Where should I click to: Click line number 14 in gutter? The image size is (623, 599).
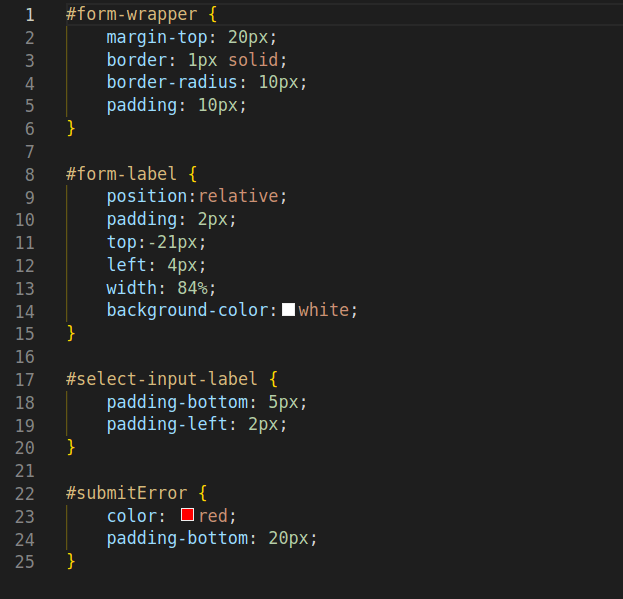pyautogui.click(x=25, y=311)
